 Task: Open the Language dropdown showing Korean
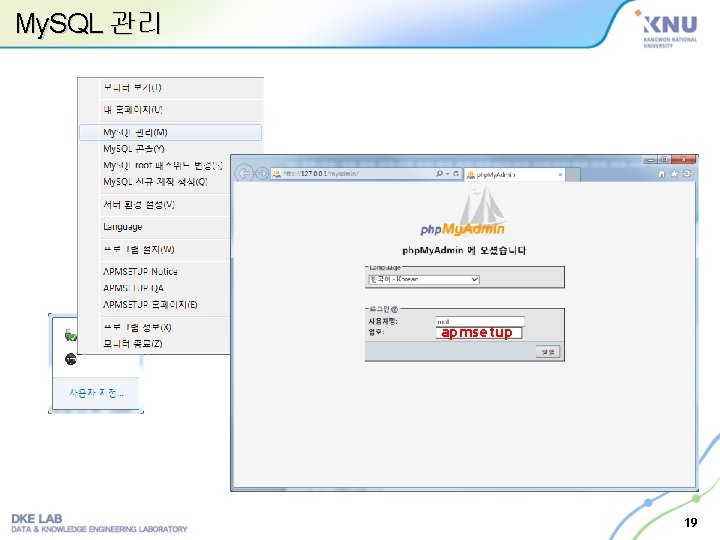(424, 279)
